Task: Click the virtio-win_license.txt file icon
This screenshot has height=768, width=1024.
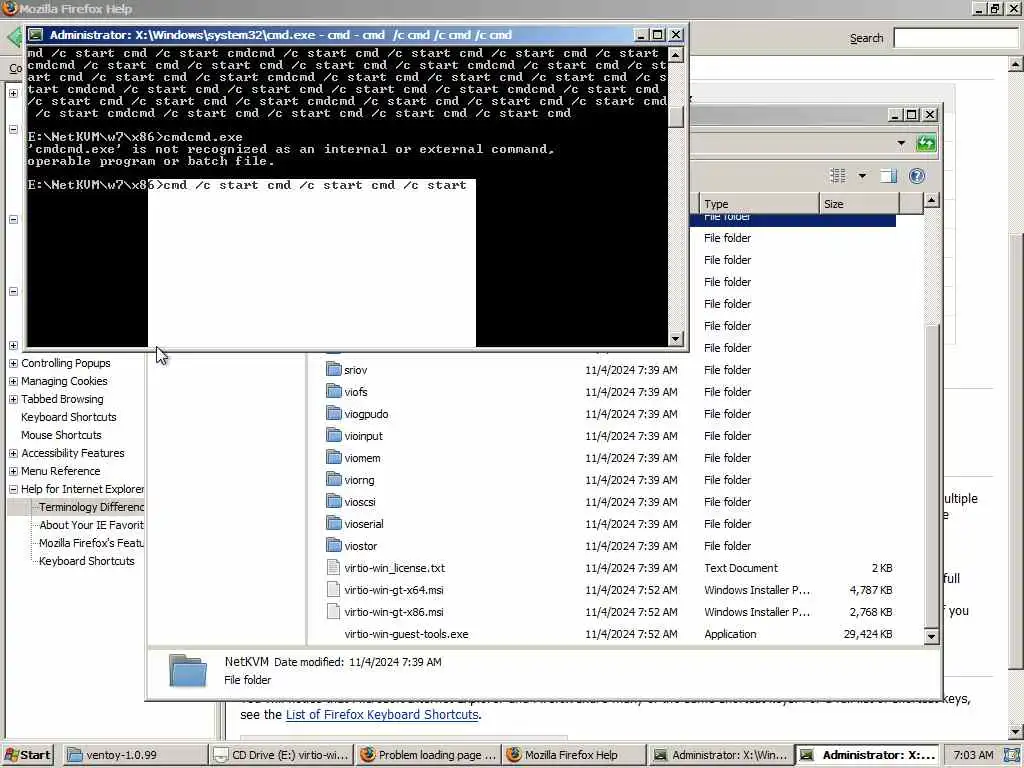Action: (x=334, y=568)
